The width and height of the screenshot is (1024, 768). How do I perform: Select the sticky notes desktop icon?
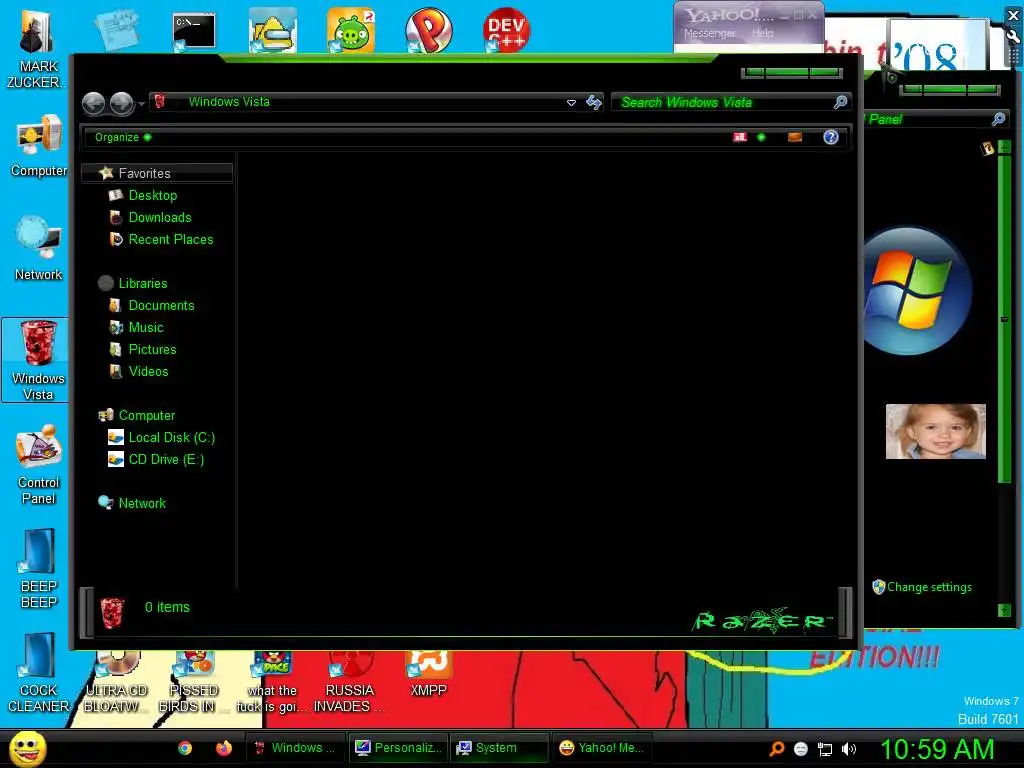click(x=117, y=29)
